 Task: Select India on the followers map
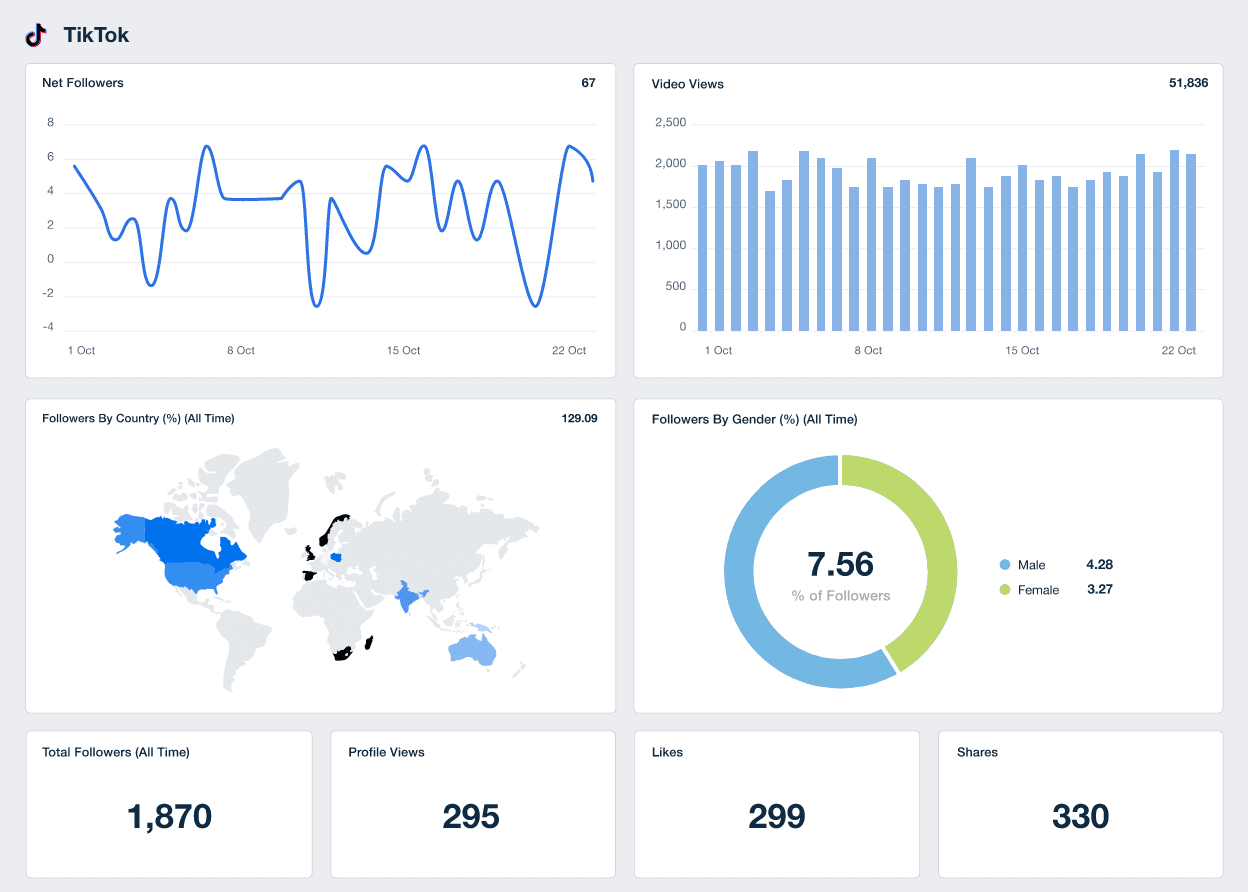pyautogui.click(x=408, y=595)
